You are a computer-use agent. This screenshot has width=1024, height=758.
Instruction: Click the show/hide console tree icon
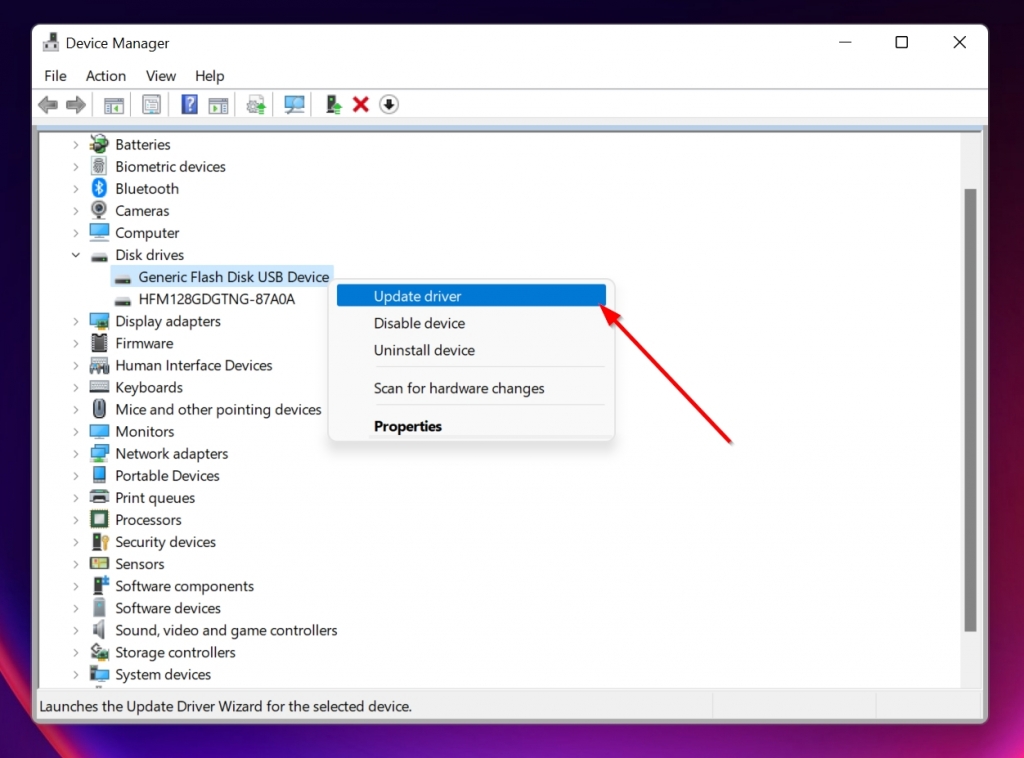tap(113, 104)
